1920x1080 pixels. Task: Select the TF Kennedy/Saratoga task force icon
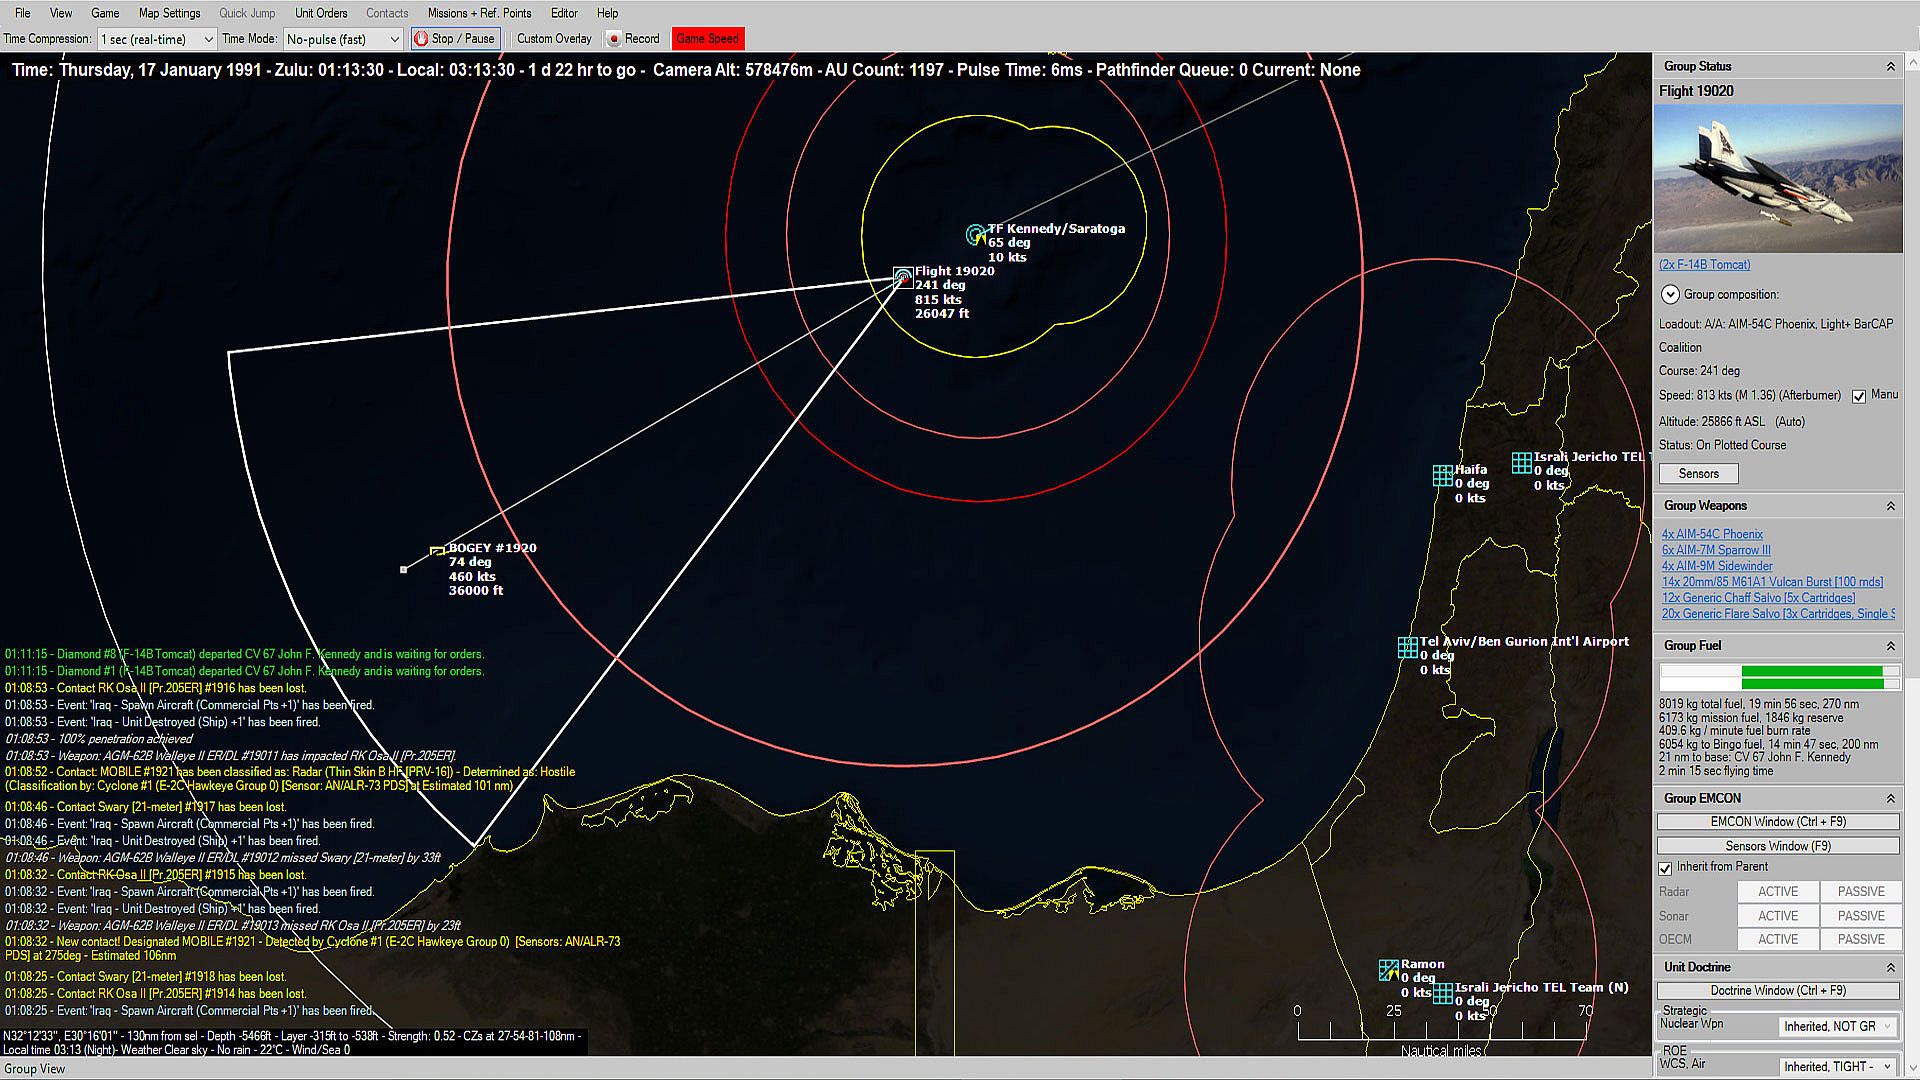pos(976,235)
